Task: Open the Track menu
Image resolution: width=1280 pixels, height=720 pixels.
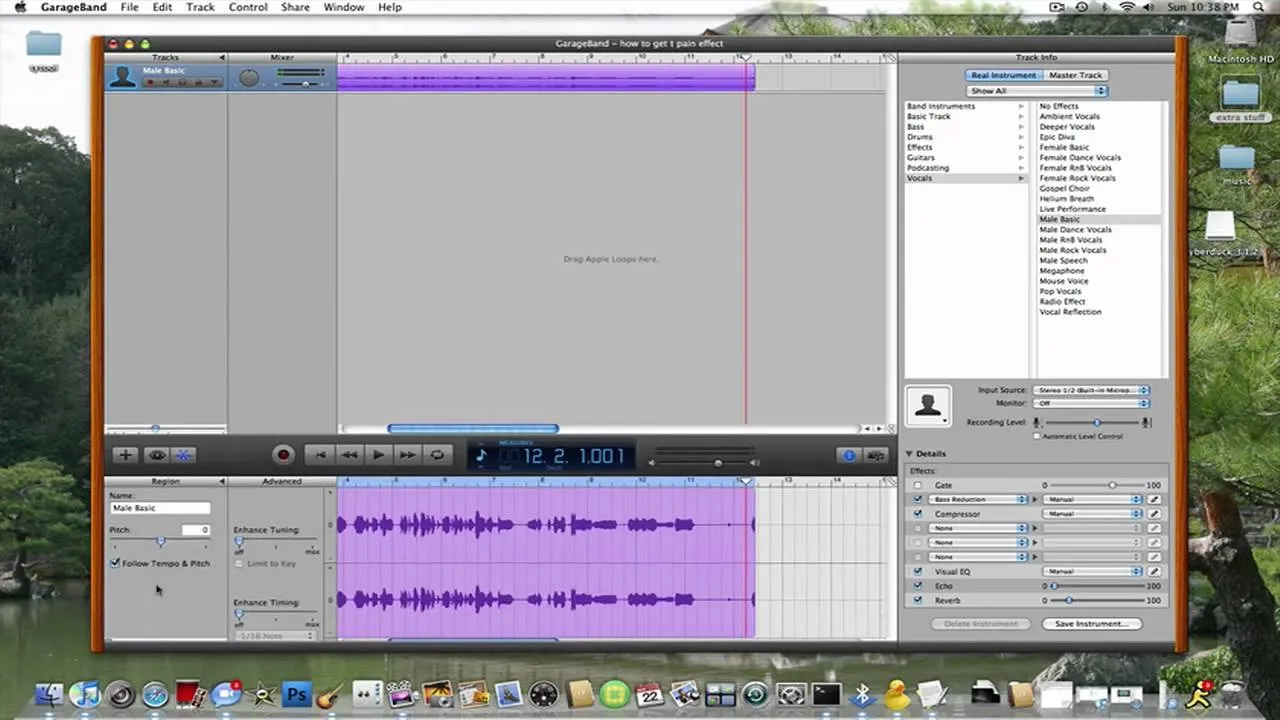Action: point(200,7)
